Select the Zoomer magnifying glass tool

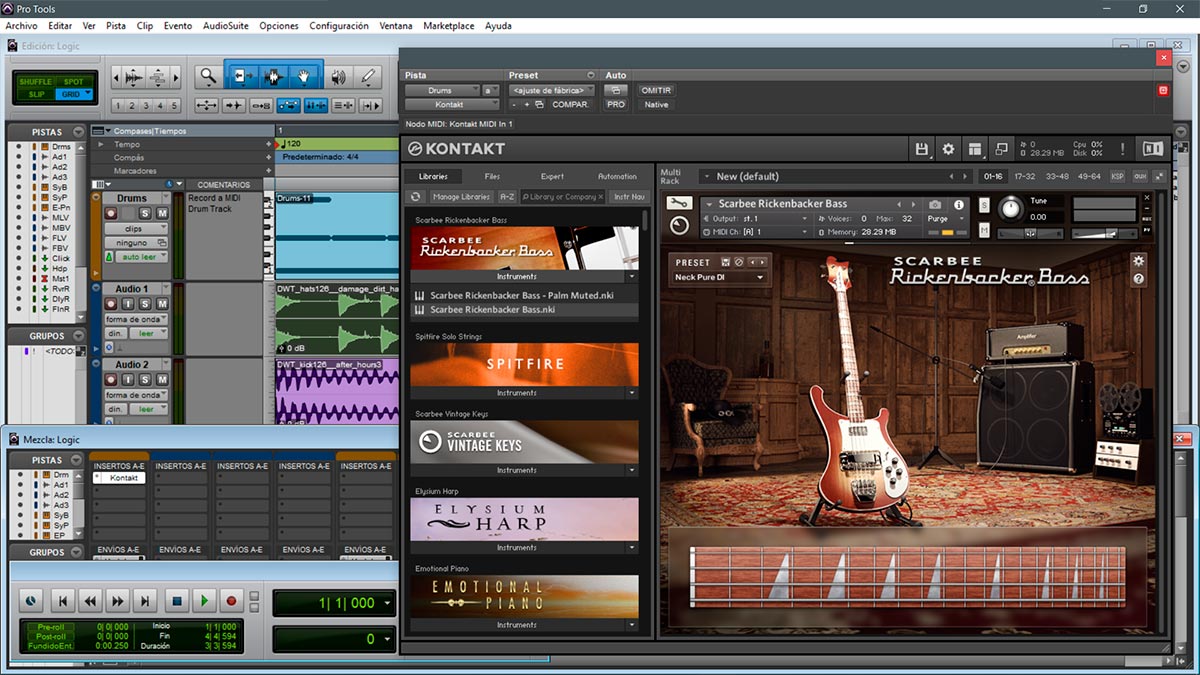point(208,76)
